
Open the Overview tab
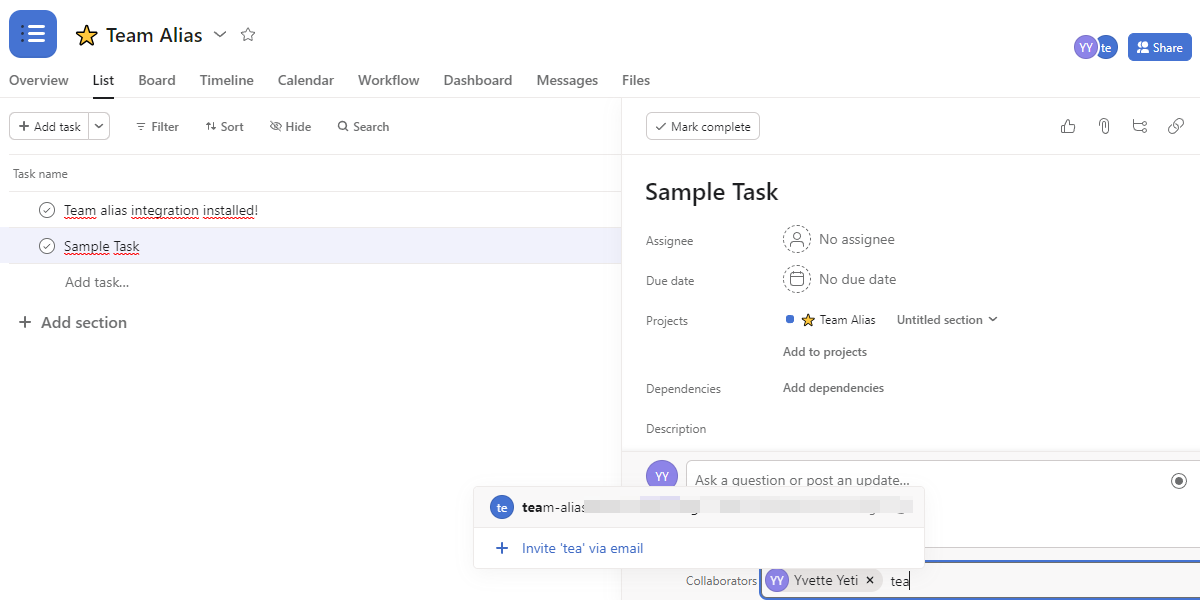pyautogui.click(x=39, y=80)
